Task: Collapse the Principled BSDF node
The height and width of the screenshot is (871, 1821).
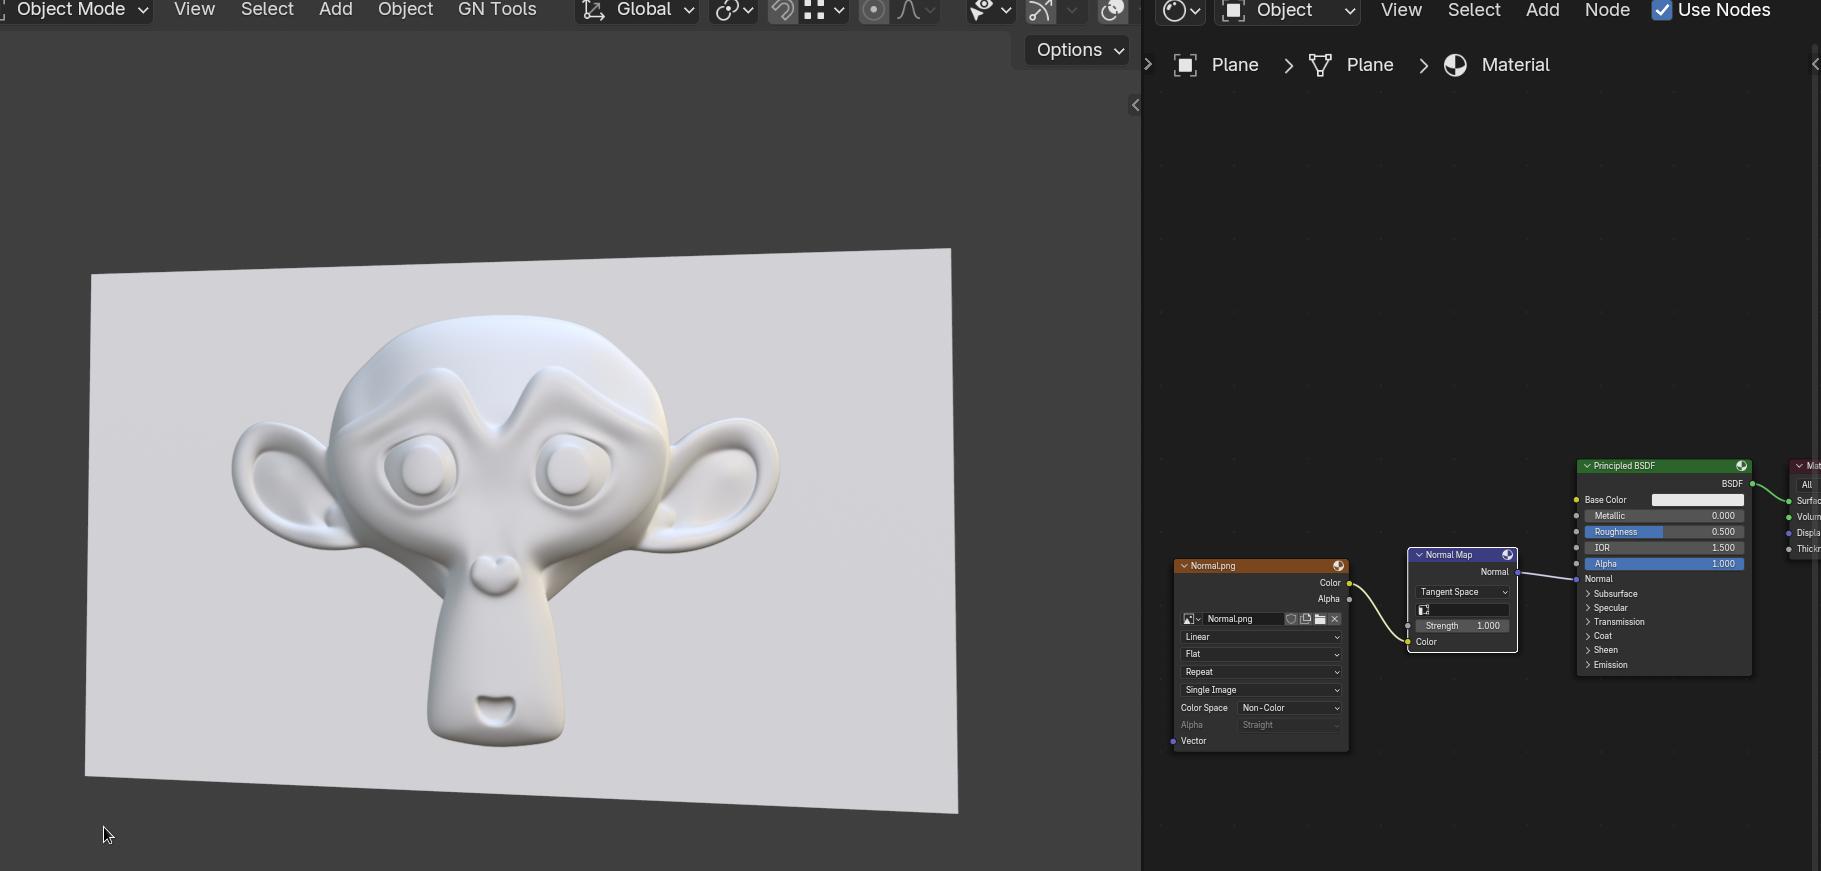Action: tap(1587, 466)
